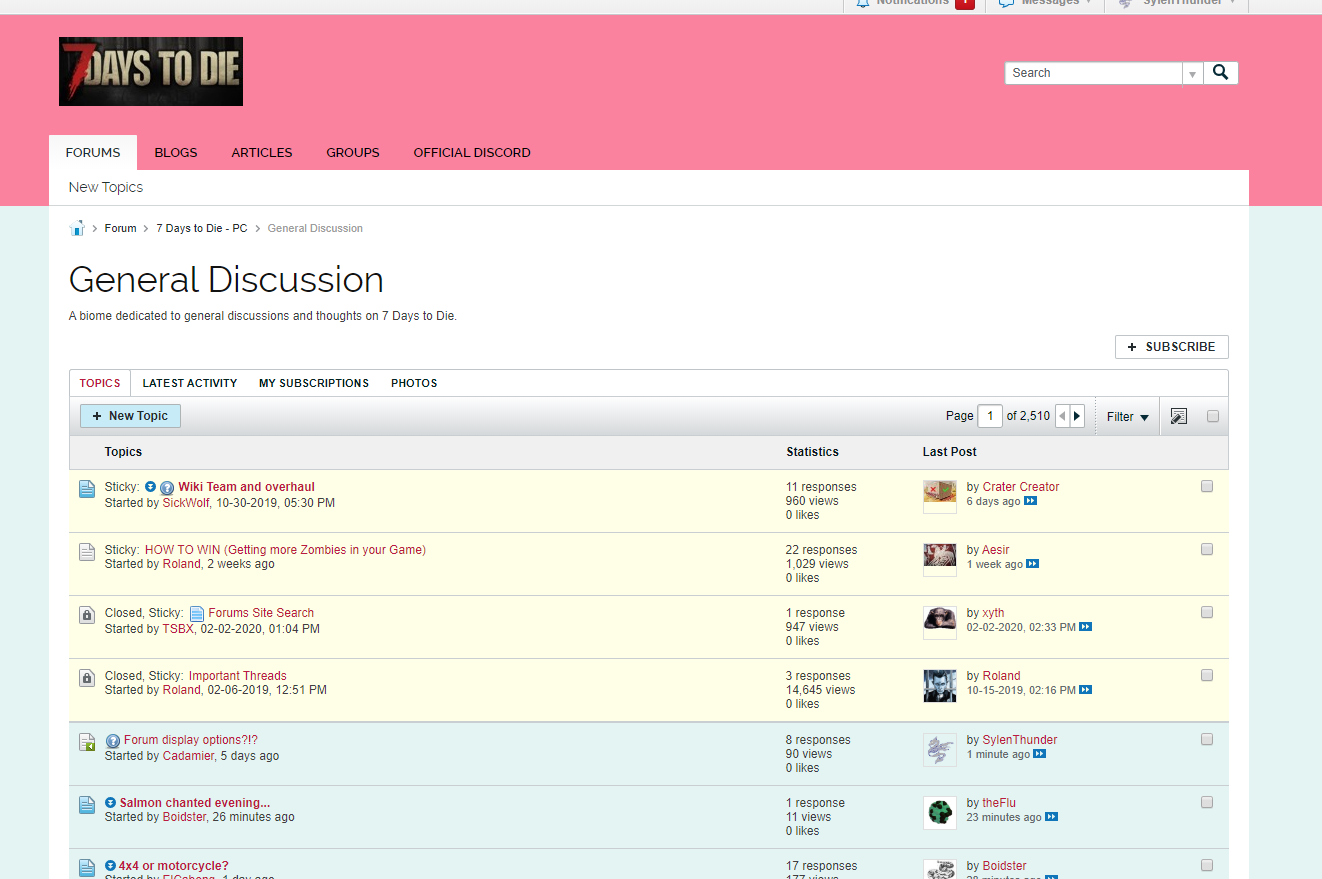Open the Official Discord navigation tab
The width and height of the screenshot is (1322, 879).
pos(472,153)
